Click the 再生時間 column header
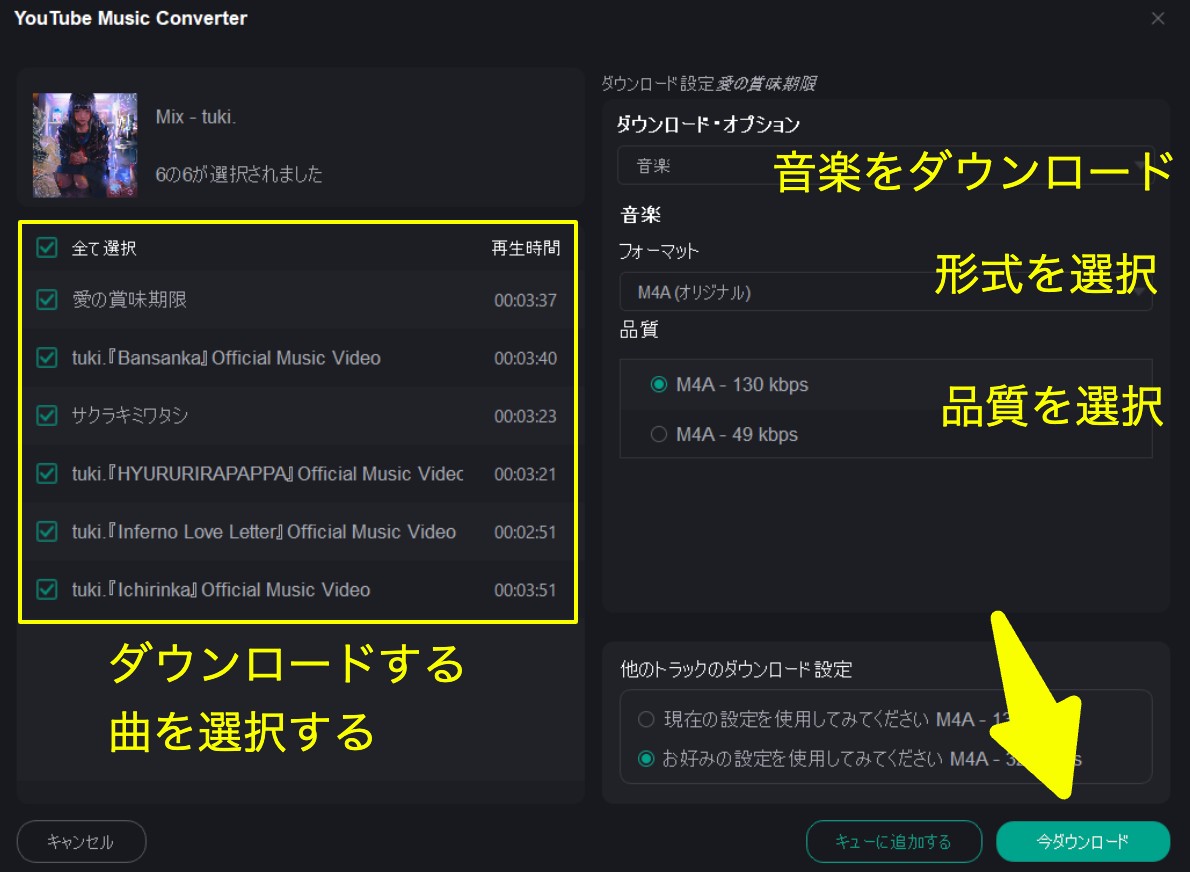Screen dimensions: 1190x872 coord(525,248)
